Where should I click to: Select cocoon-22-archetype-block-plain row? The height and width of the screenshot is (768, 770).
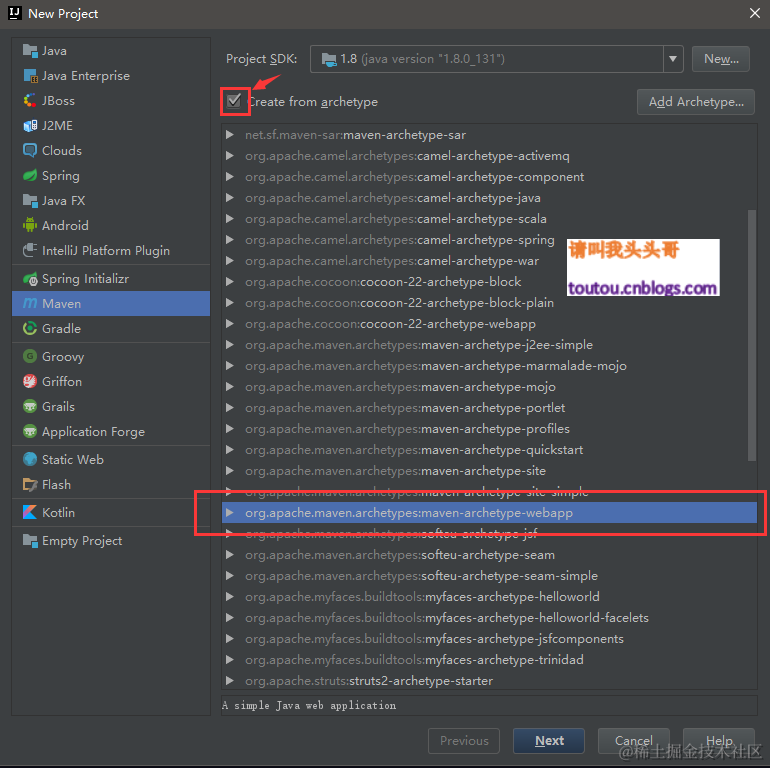pyautogui.click(x=489, y=303)
